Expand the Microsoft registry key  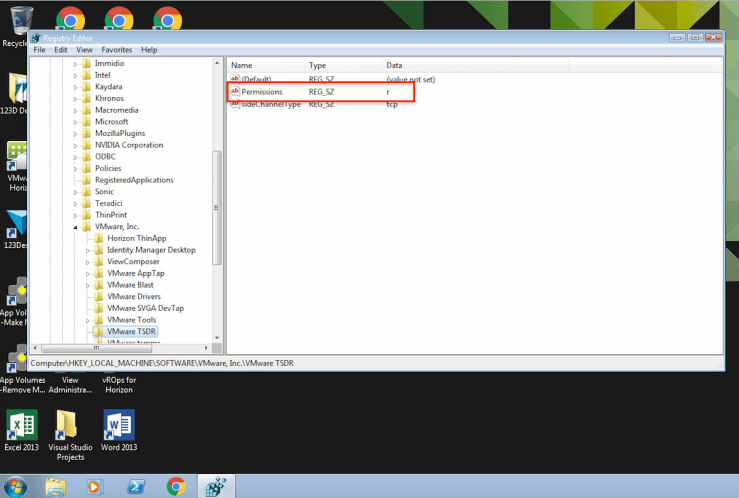(75, 122)
